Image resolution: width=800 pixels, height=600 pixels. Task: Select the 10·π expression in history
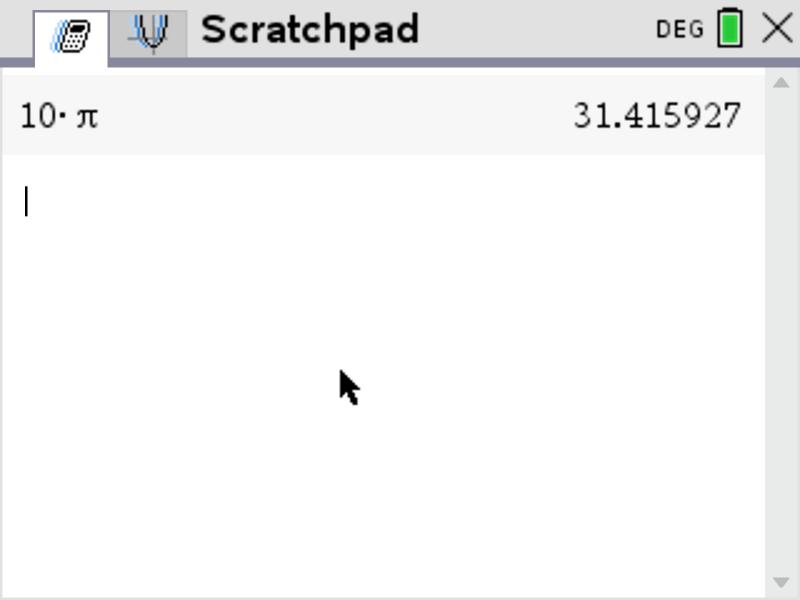59,116
